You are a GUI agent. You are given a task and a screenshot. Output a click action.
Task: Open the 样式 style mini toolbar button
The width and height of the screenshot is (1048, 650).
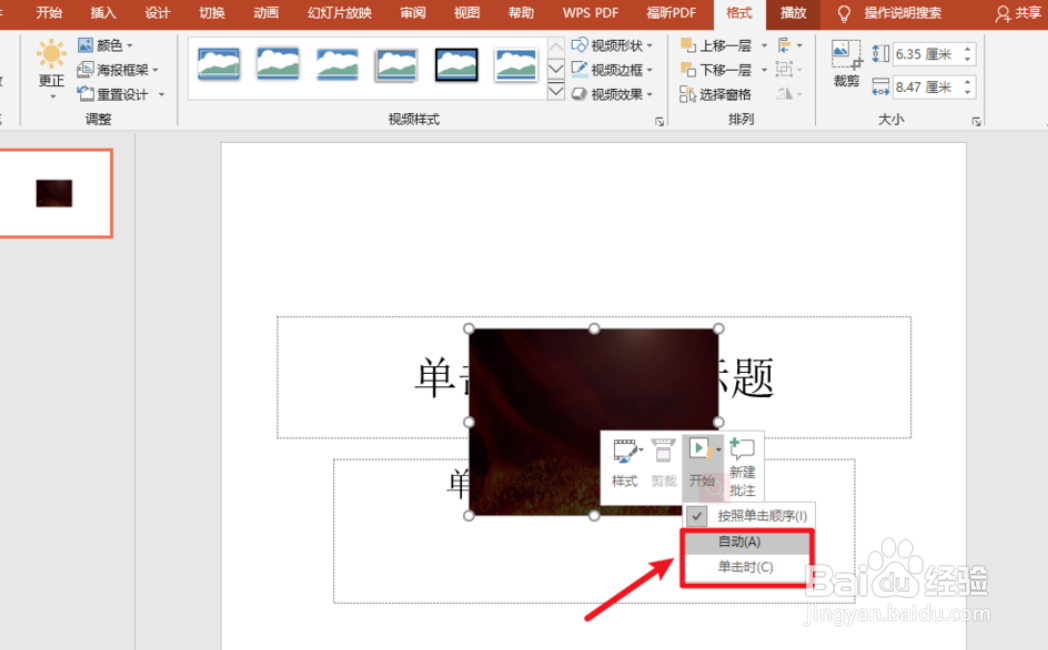(626, 463)
